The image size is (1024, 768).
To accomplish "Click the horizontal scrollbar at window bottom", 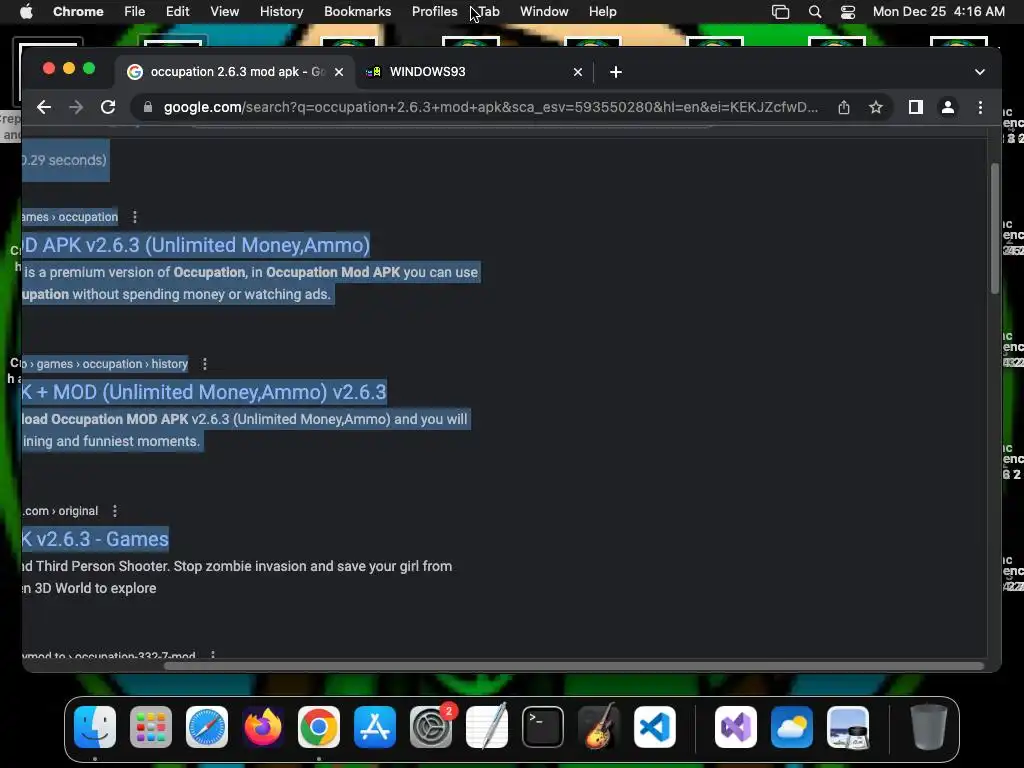I will click(573, 666).
